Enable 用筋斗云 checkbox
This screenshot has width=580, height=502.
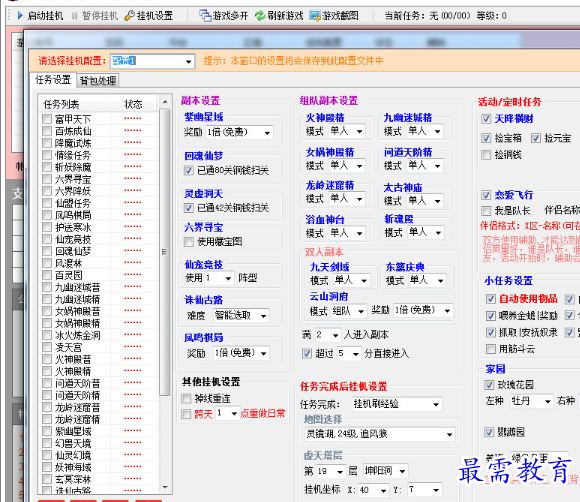point(491,349)
